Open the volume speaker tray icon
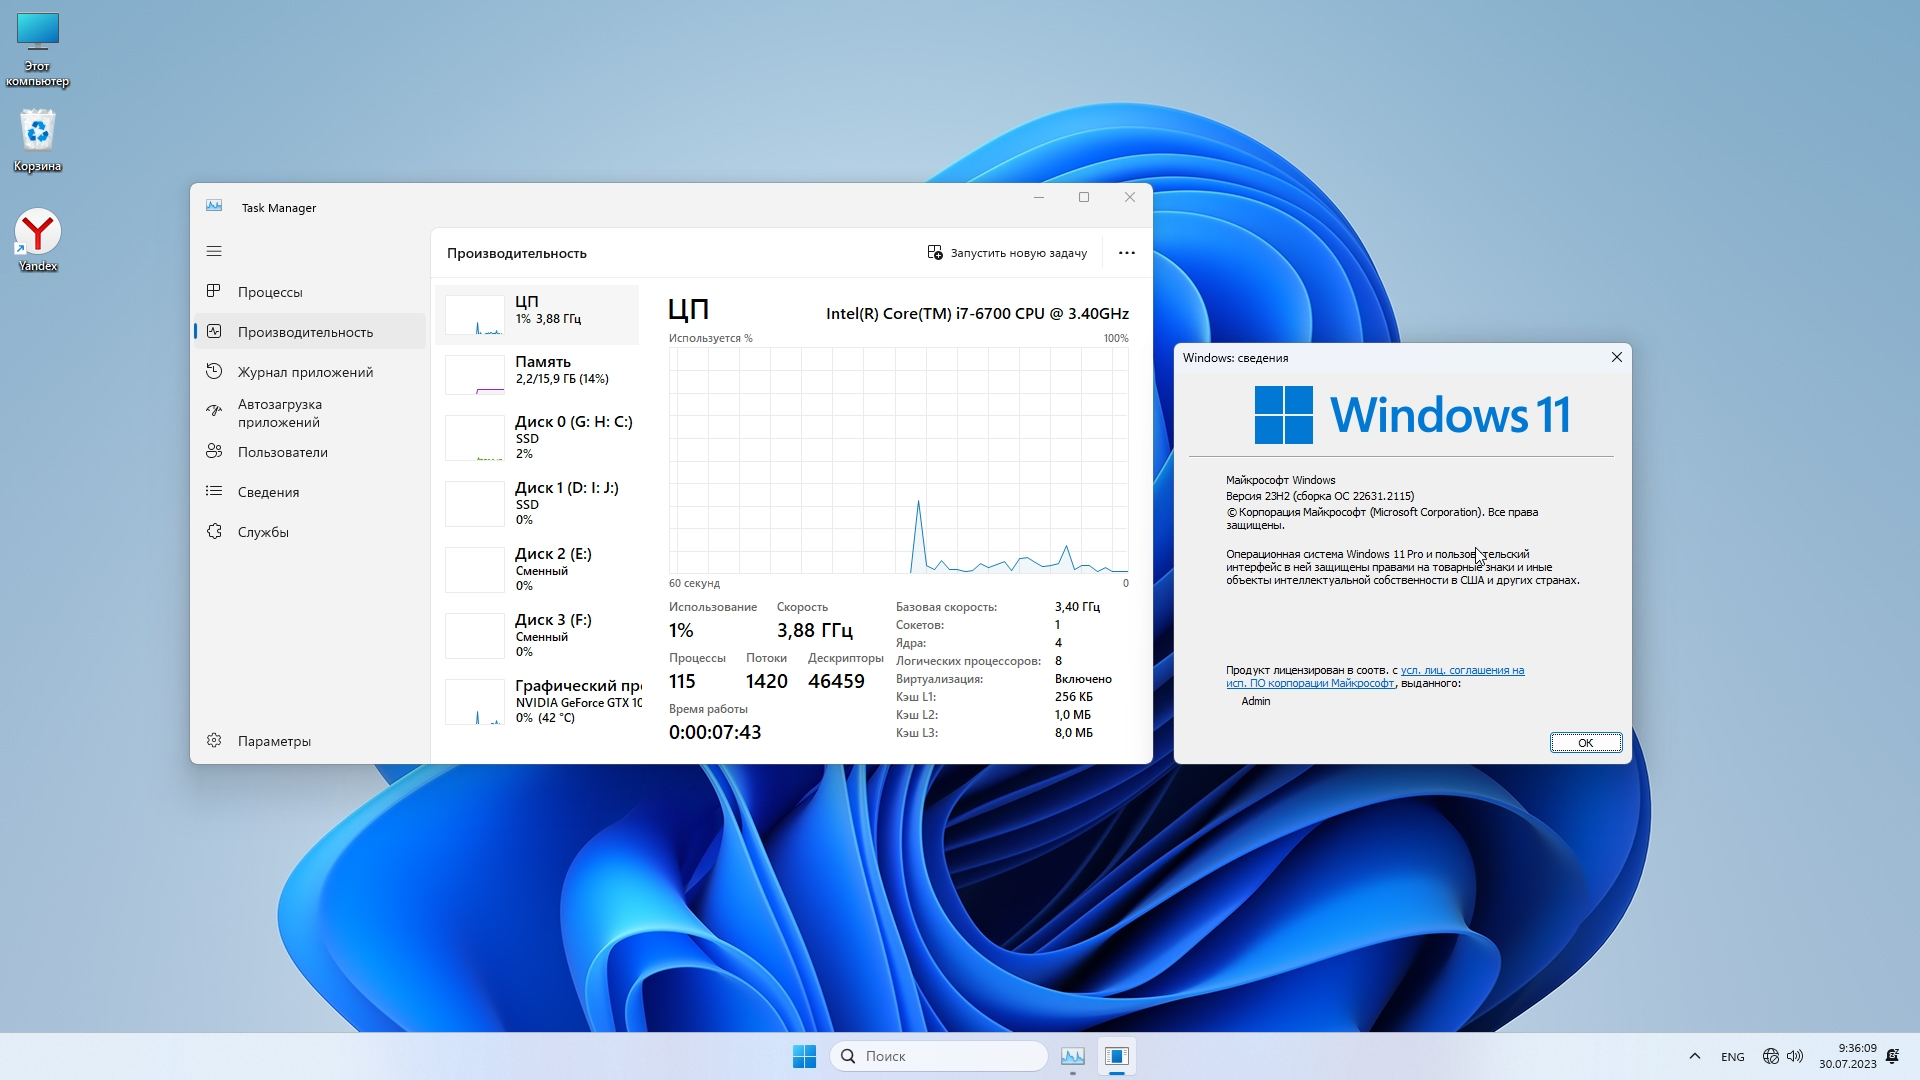Viewport: 1920px width, 1080px height. (1795, 1056)
